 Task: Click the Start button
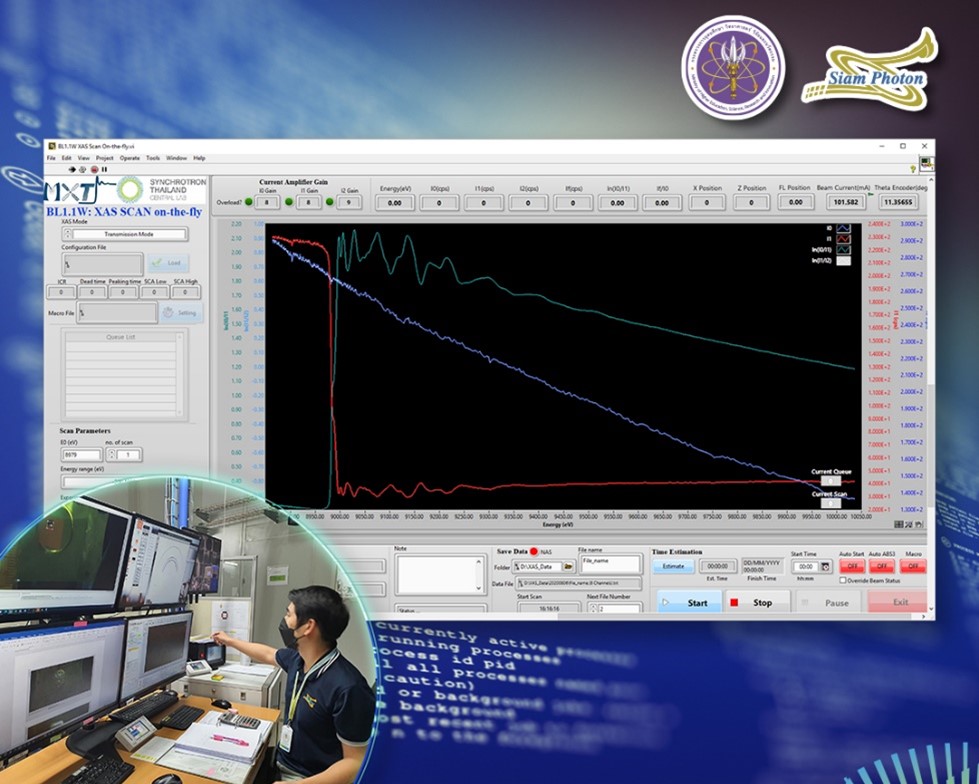689,602
